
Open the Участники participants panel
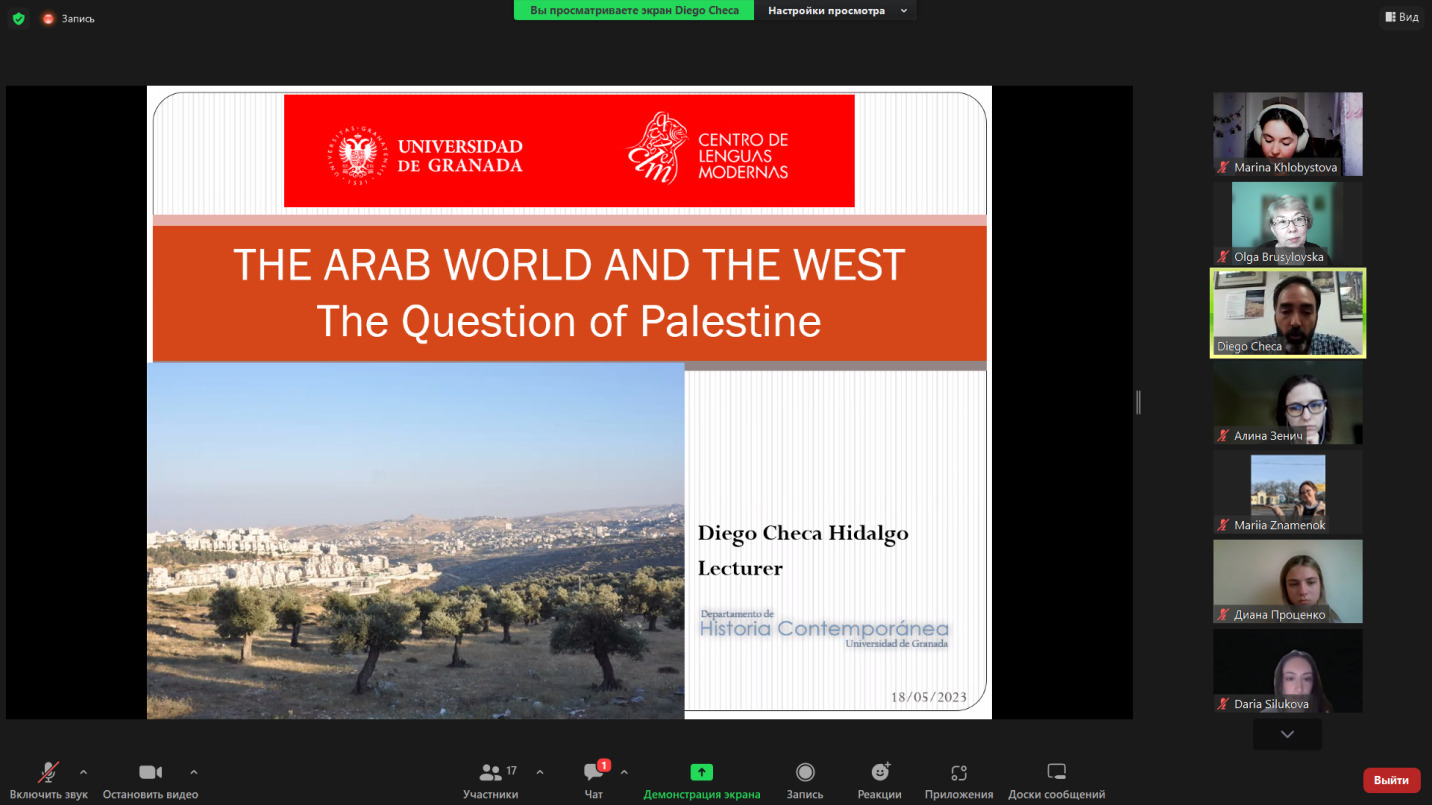pyautogui.click(x=491, y=780)
